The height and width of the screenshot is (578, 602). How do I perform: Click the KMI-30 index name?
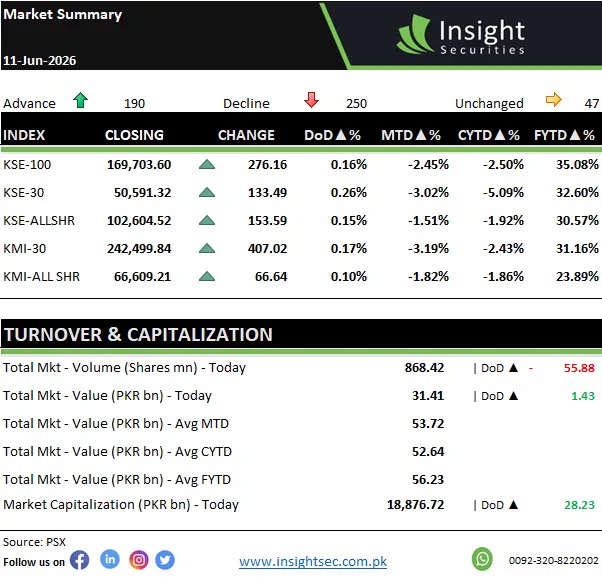[x=25, y=248]
